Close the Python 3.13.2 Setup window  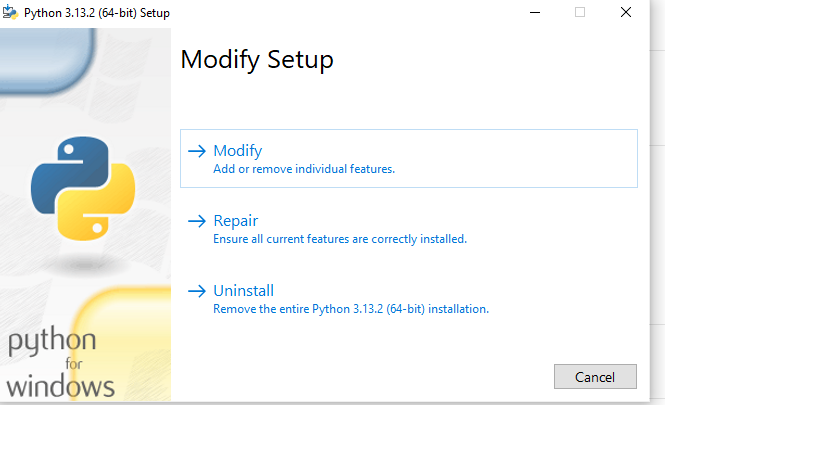point(626,12)
